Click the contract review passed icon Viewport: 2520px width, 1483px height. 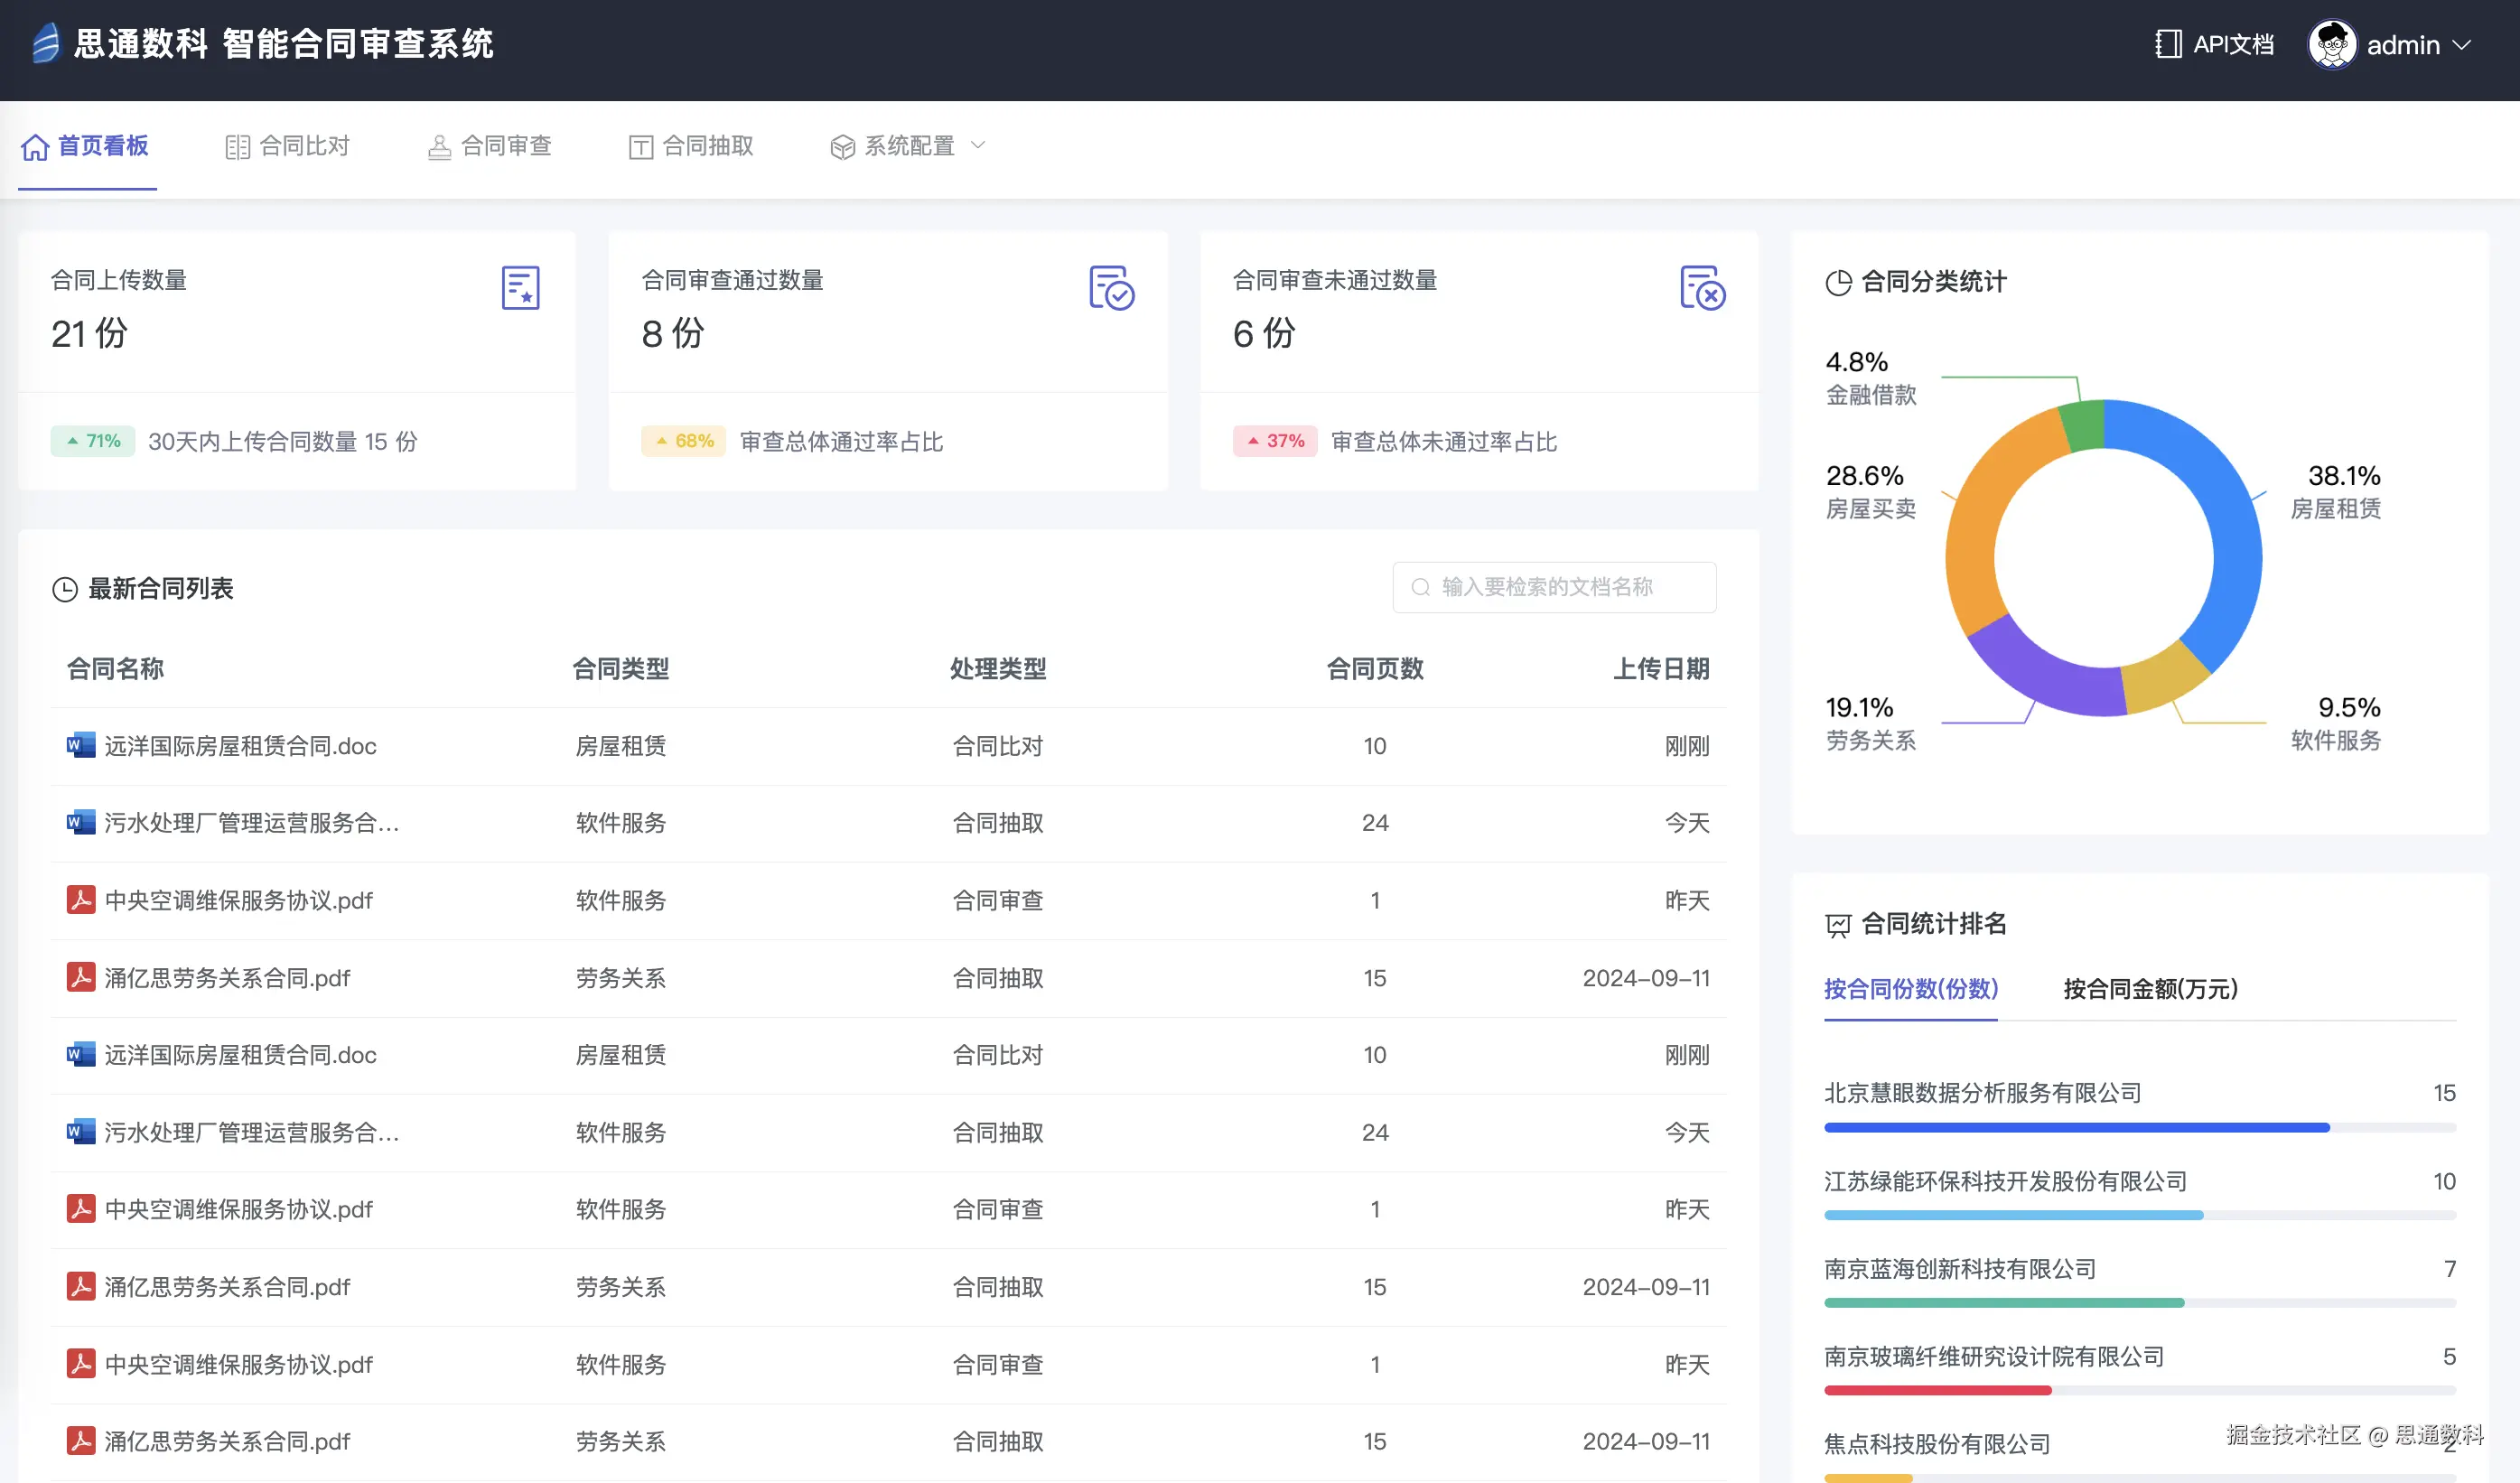pos(1111,288)
